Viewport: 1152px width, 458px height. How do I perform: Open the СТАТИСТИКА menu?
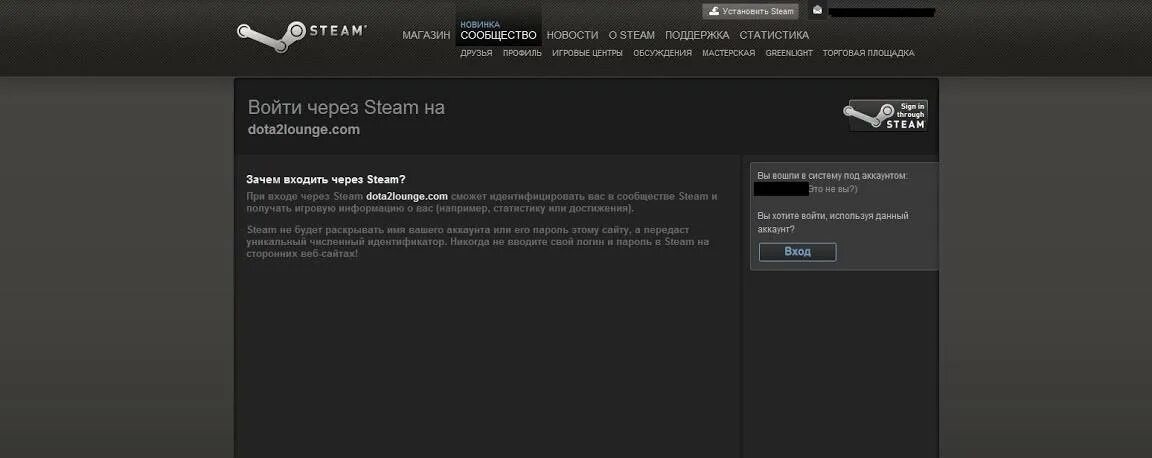774,35
